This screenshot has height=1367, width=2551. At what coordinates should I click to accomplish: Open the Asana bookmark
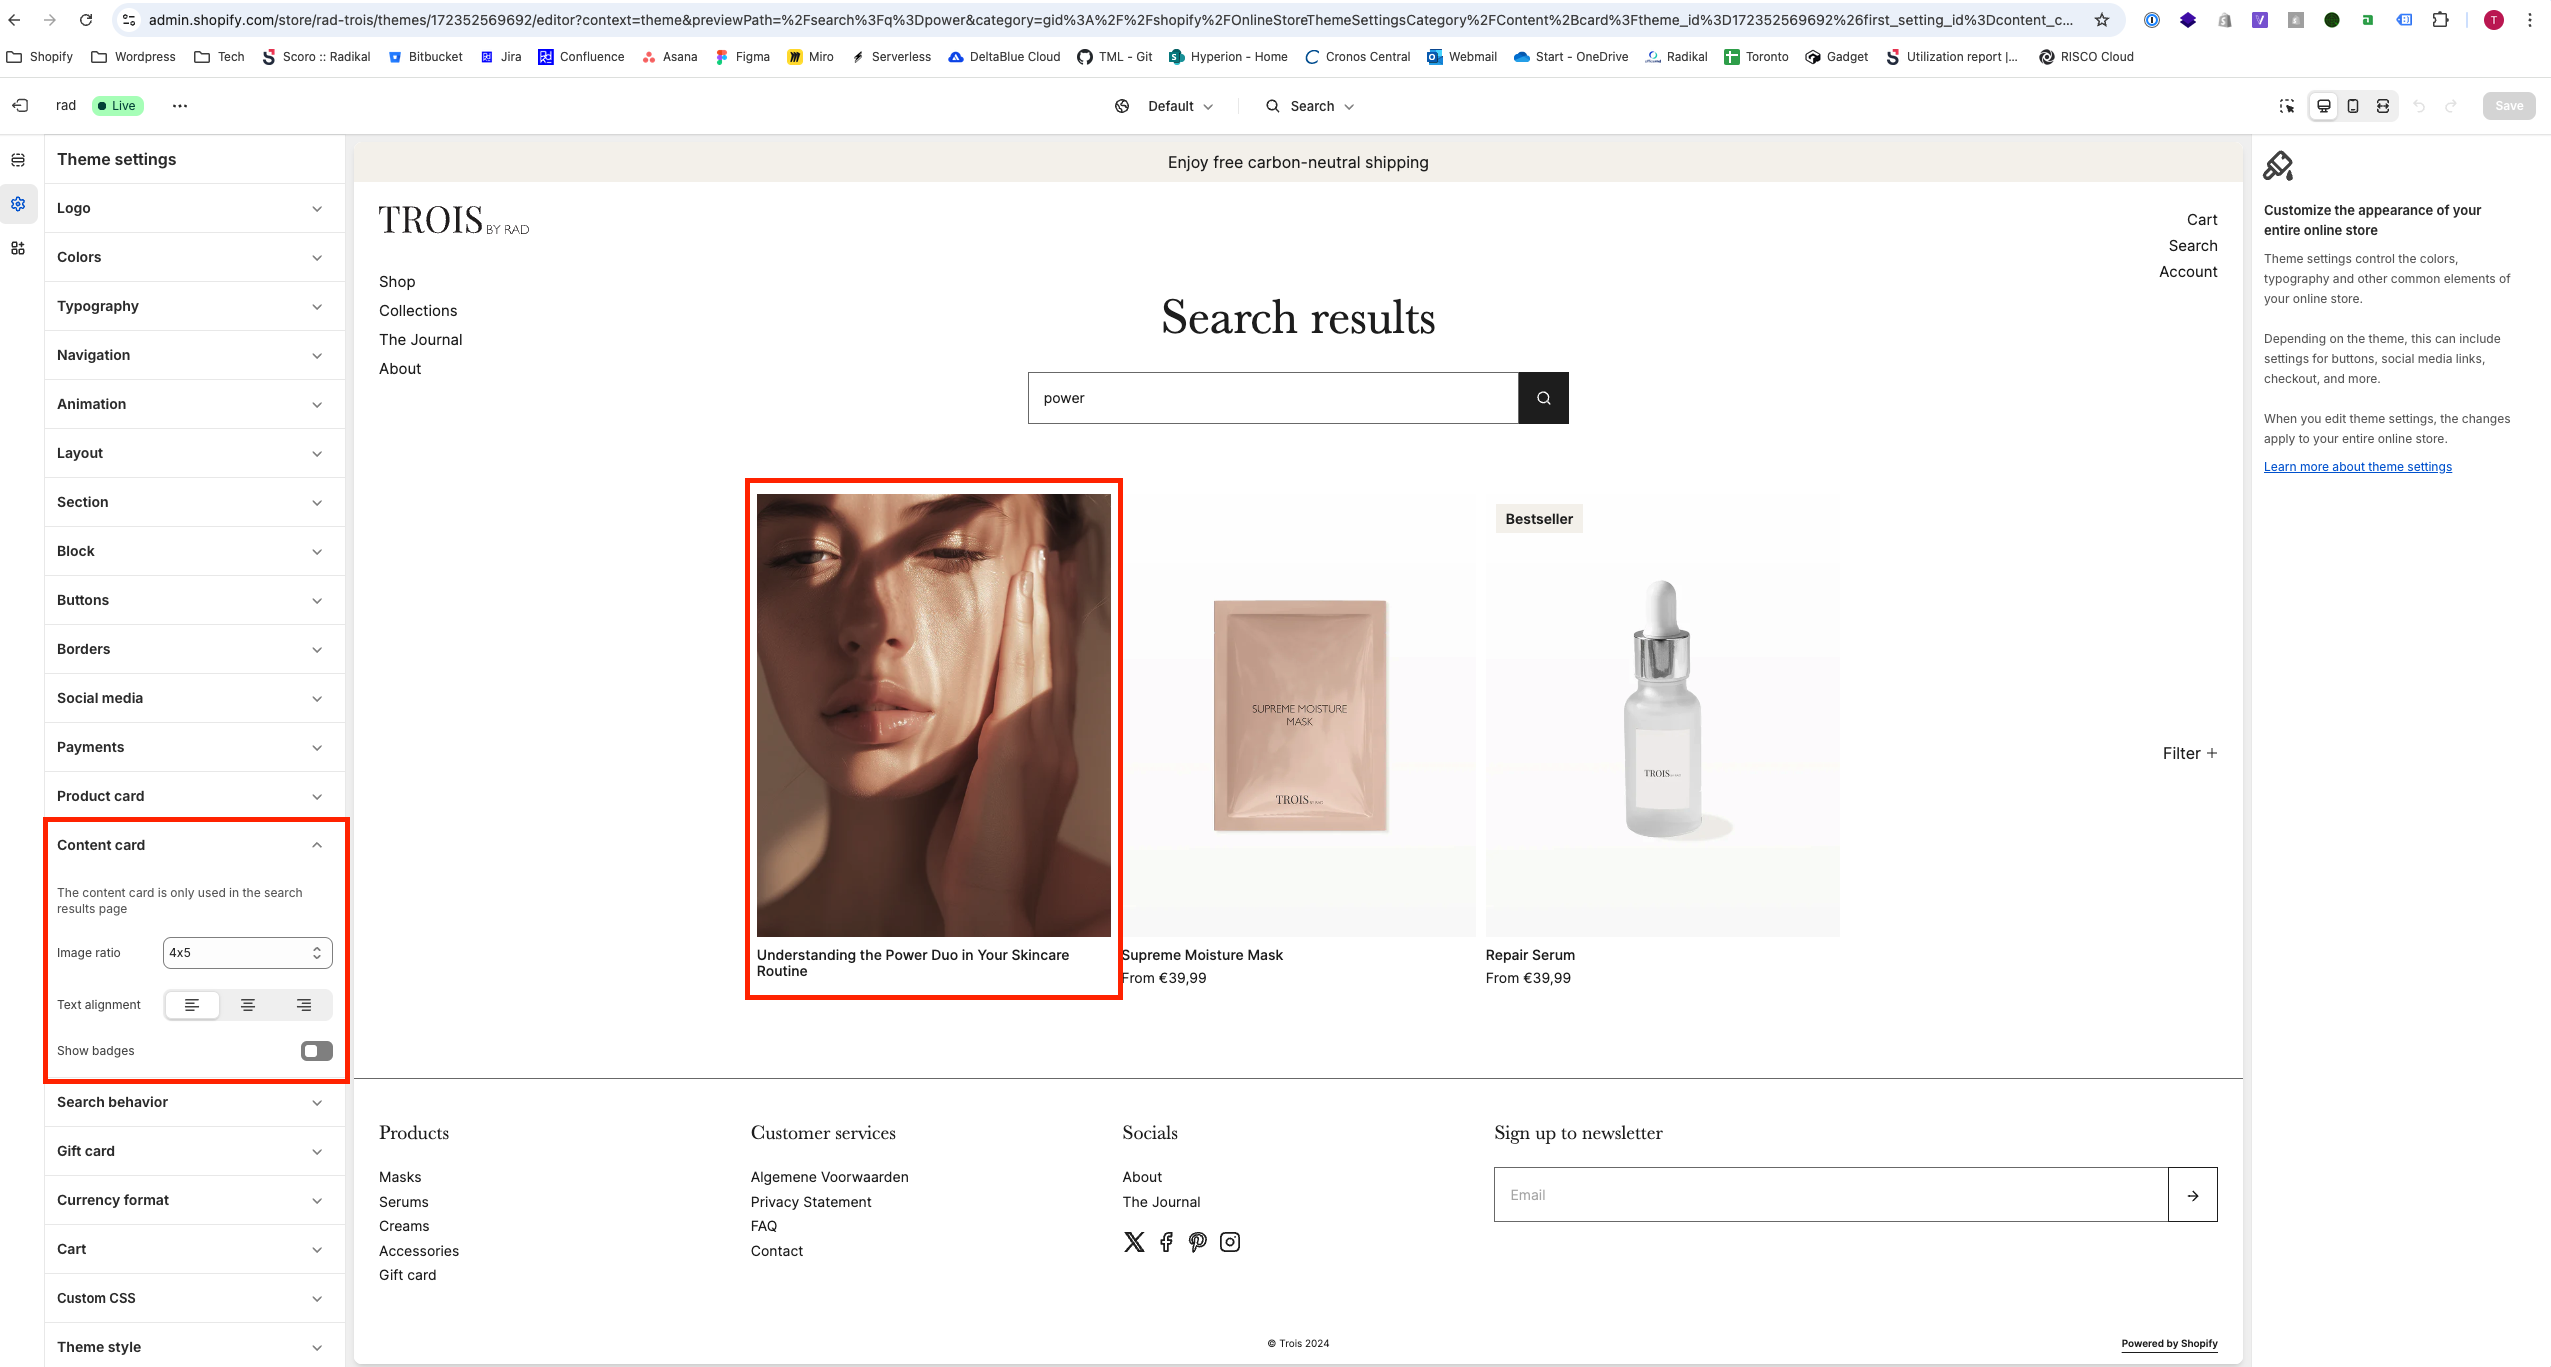point(670,57)
